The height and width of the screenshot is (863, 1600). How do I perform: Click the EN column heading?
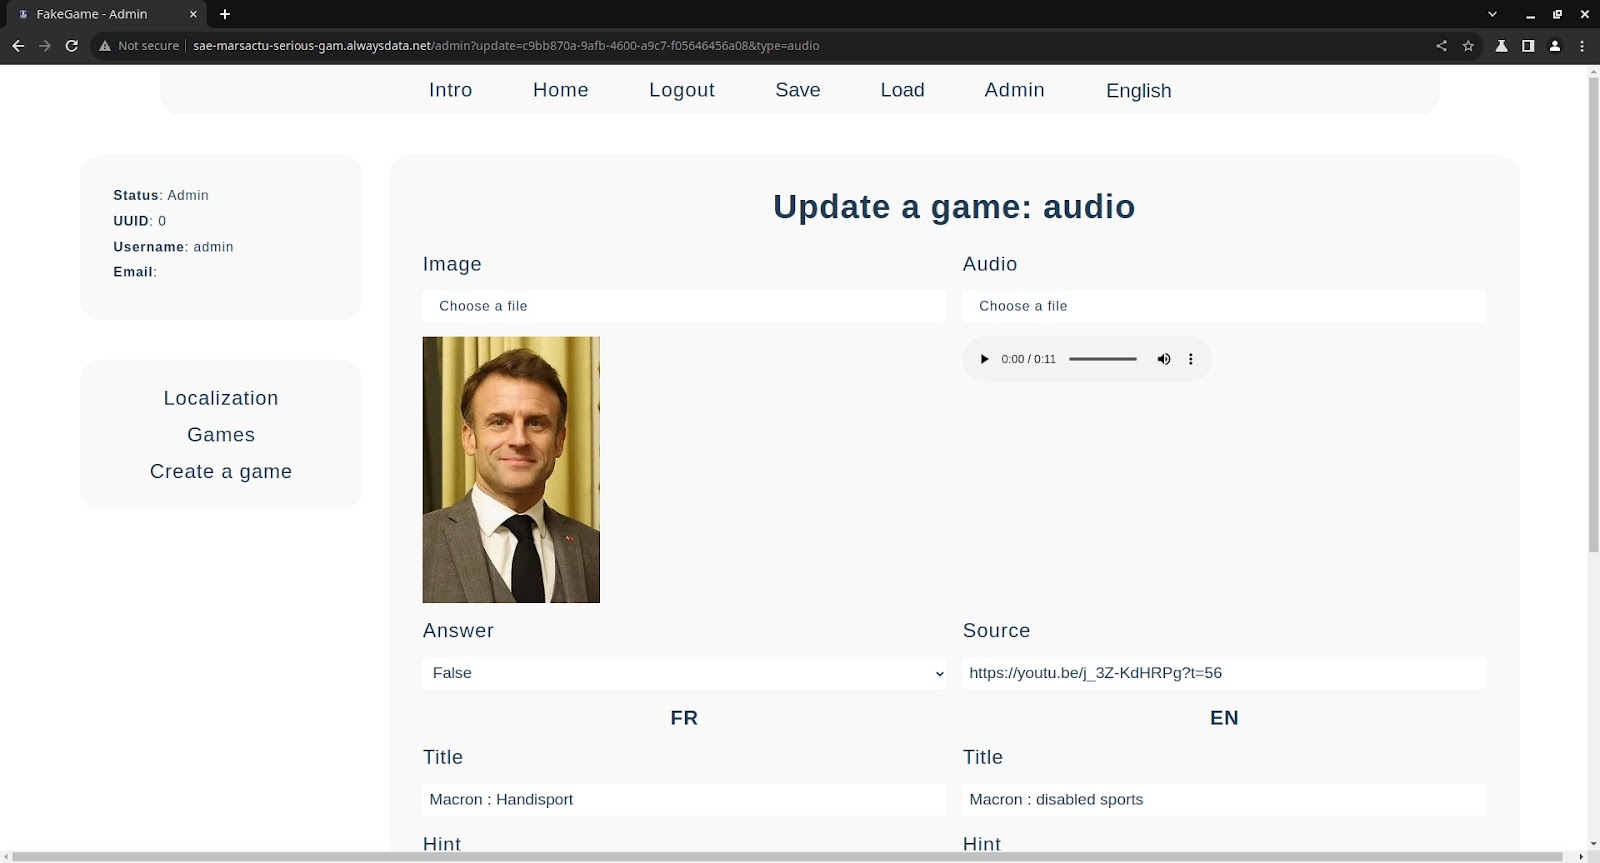[x=1224, y=718]
